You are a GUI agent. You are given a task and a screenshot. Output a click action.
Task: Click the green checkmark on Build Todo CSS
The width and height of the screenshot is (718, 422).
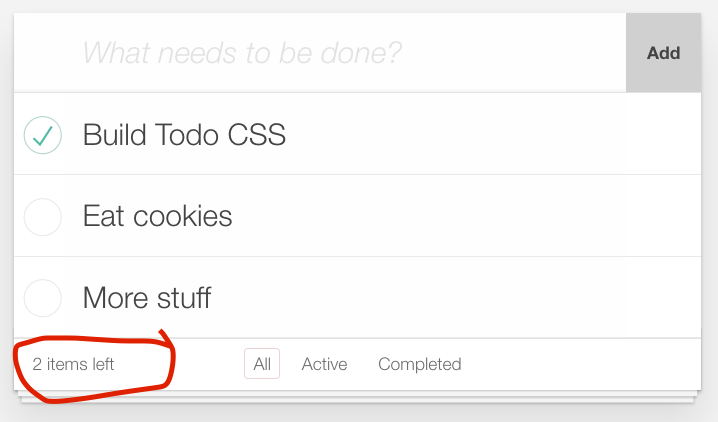tap(43, 135)
